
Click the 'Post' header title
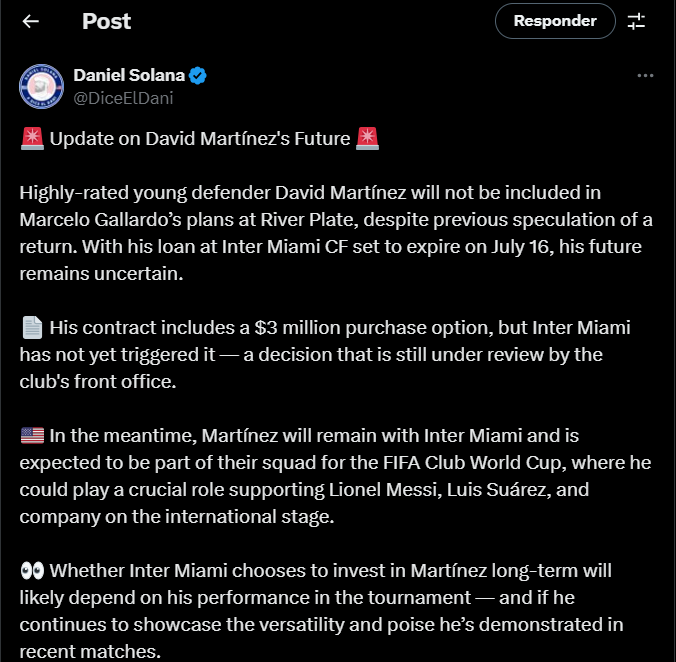pos(106,21)
